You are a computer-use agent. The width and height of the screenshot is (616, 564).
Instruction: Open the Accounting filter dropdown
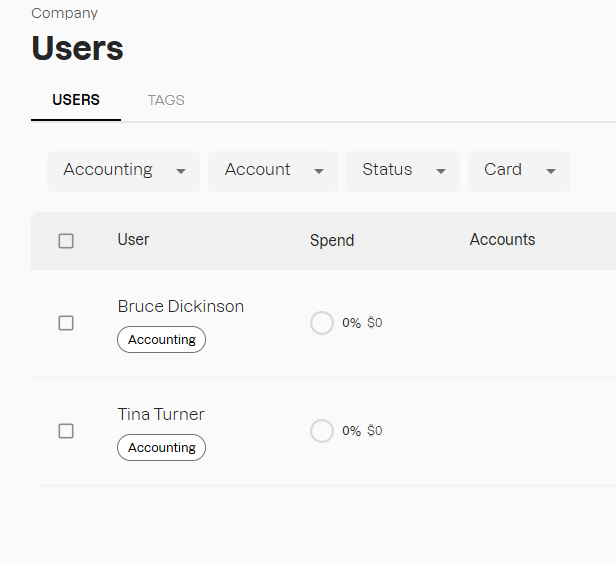tap(123, 171)
